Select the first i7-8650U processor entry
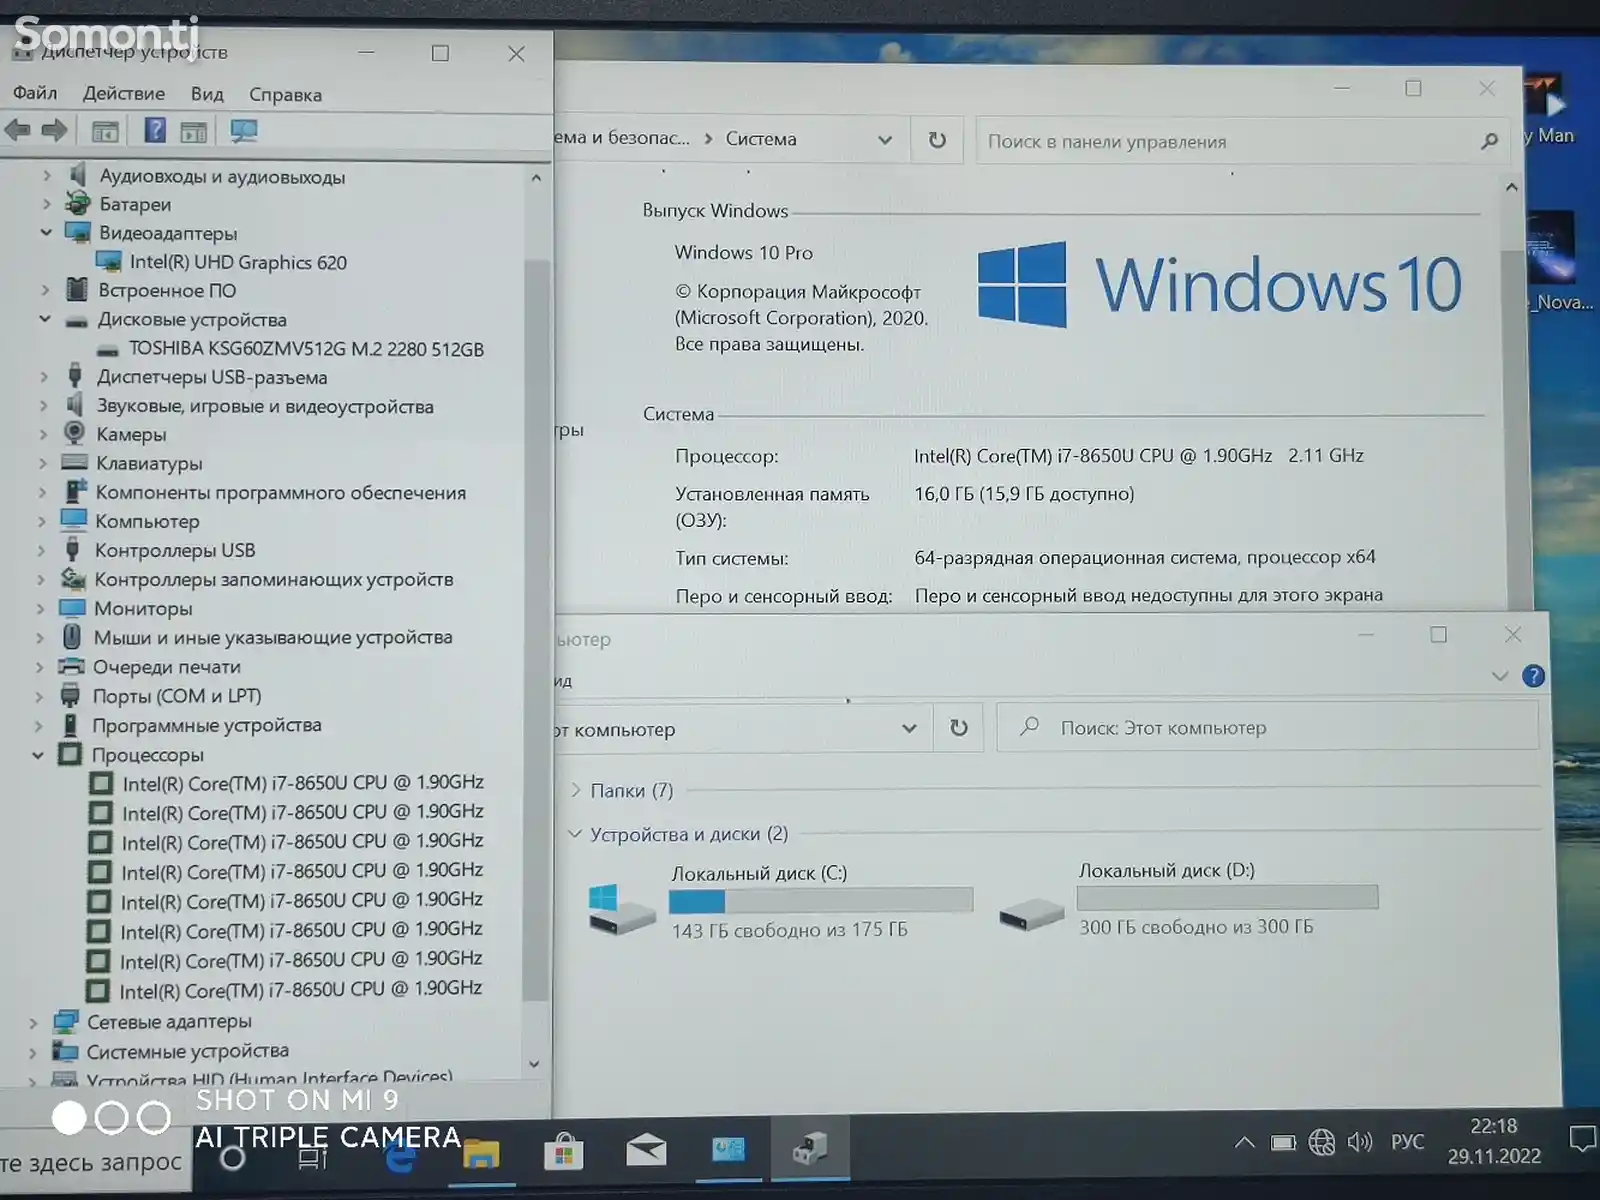 pos(303,783)
